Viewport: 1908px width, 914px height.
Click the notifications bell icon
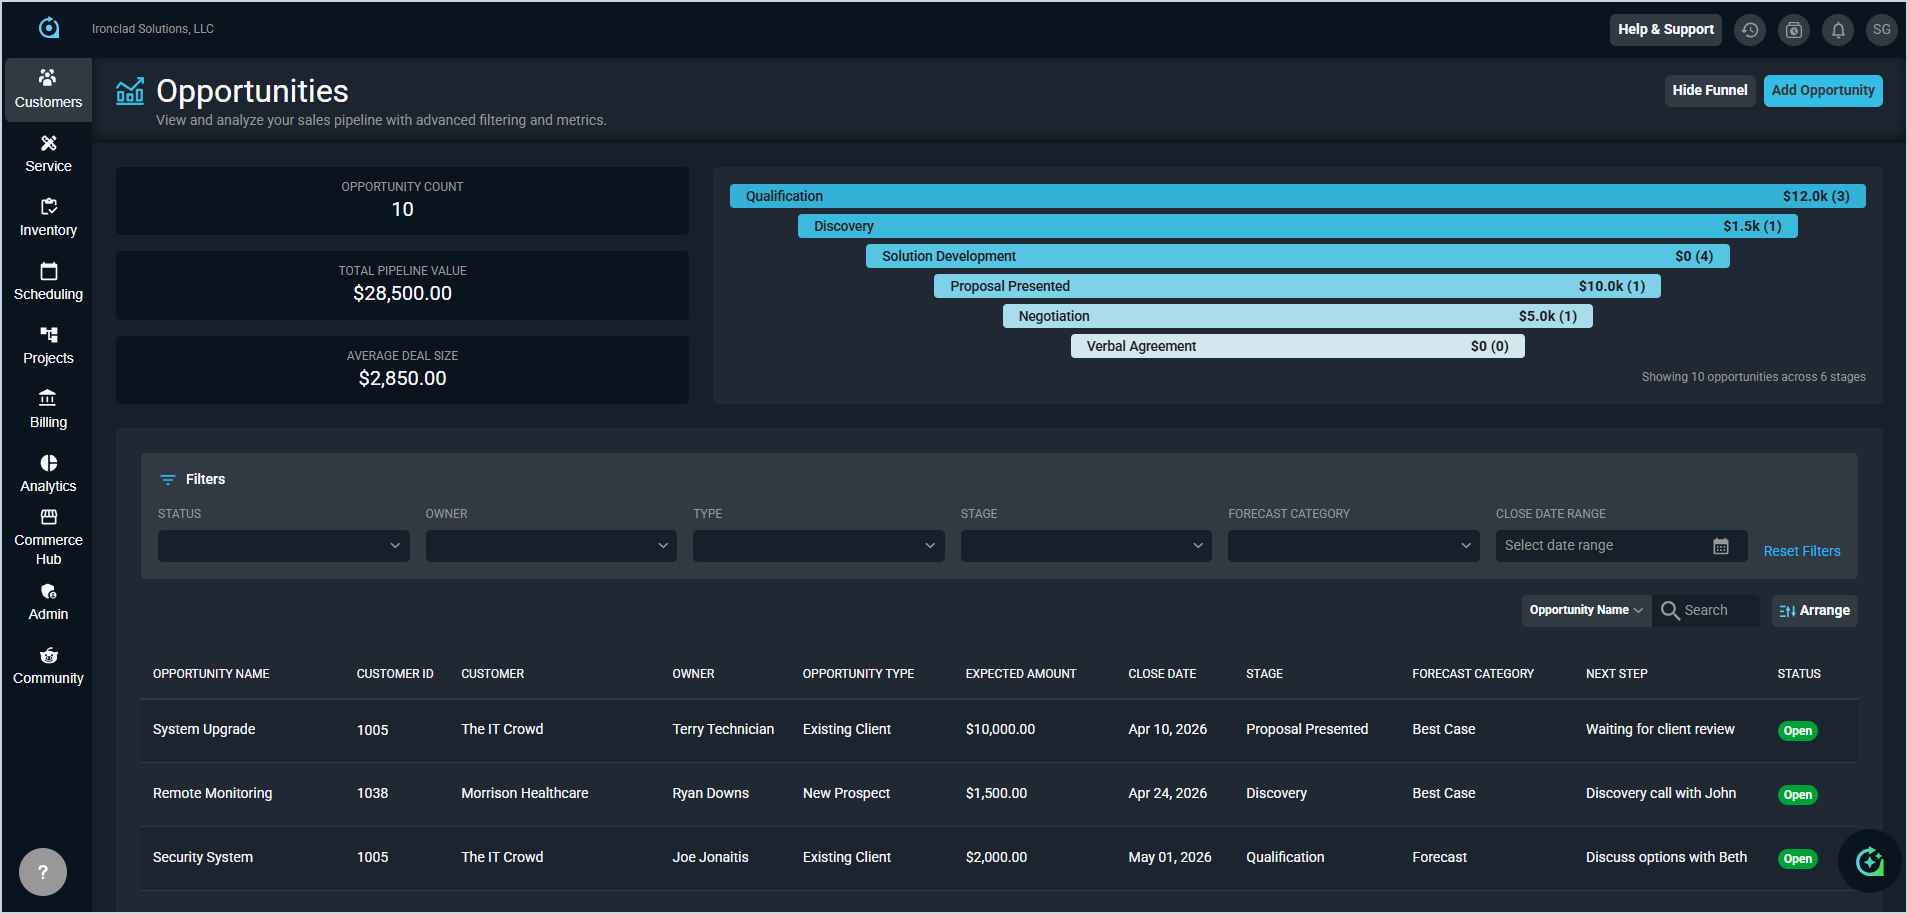(x=1837, y=30)
